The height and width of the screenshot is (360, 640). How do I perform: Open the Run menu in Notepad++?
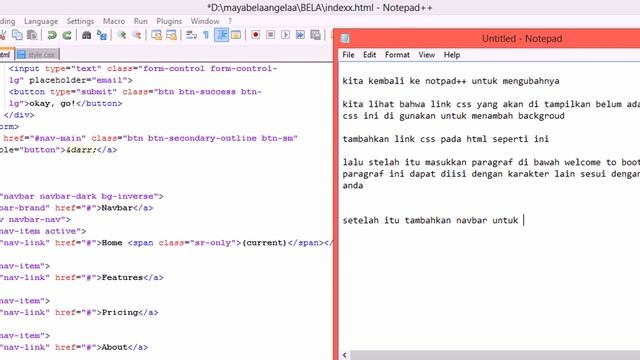coord(141,21)
